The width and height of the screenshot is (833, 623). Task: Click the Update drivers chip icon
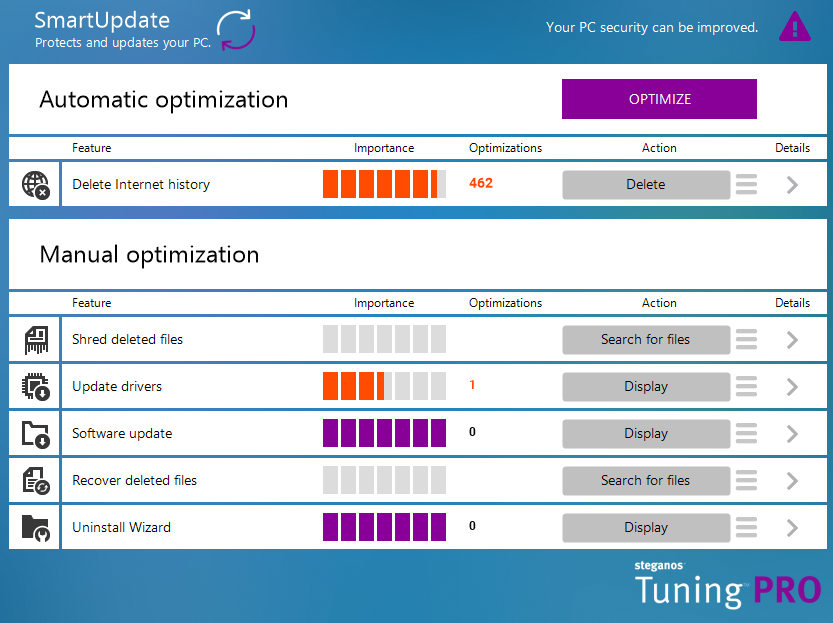[35, 387]
